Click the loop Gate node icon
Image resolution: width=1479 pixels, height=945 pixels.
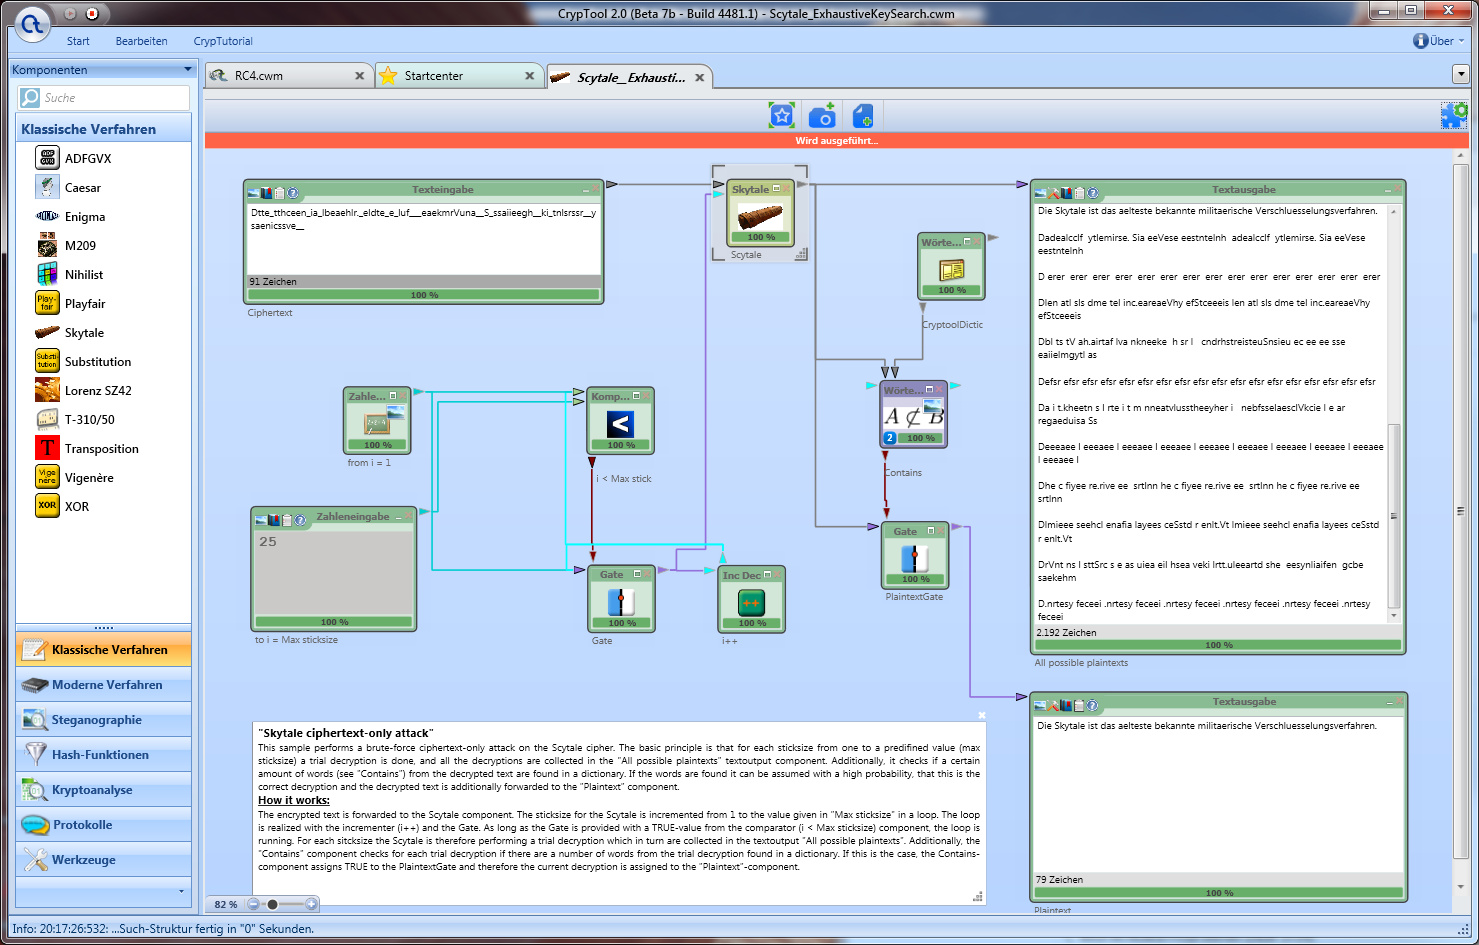coord(621,602)
